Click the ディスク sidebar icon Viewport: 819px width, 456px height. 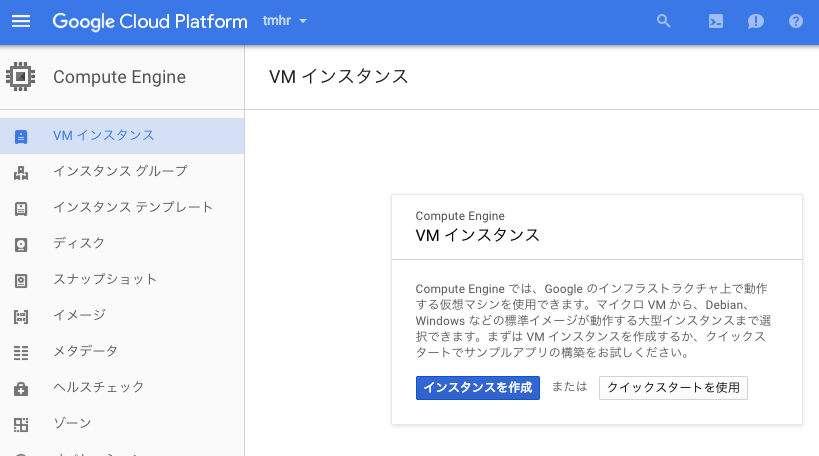pyautogui.click(x=21, y=244)
